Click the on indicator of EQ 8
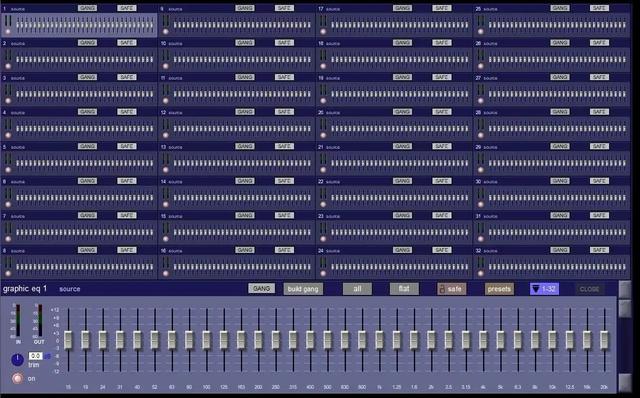The width and height of the screenshot is (640, 398). click(8, 273)
